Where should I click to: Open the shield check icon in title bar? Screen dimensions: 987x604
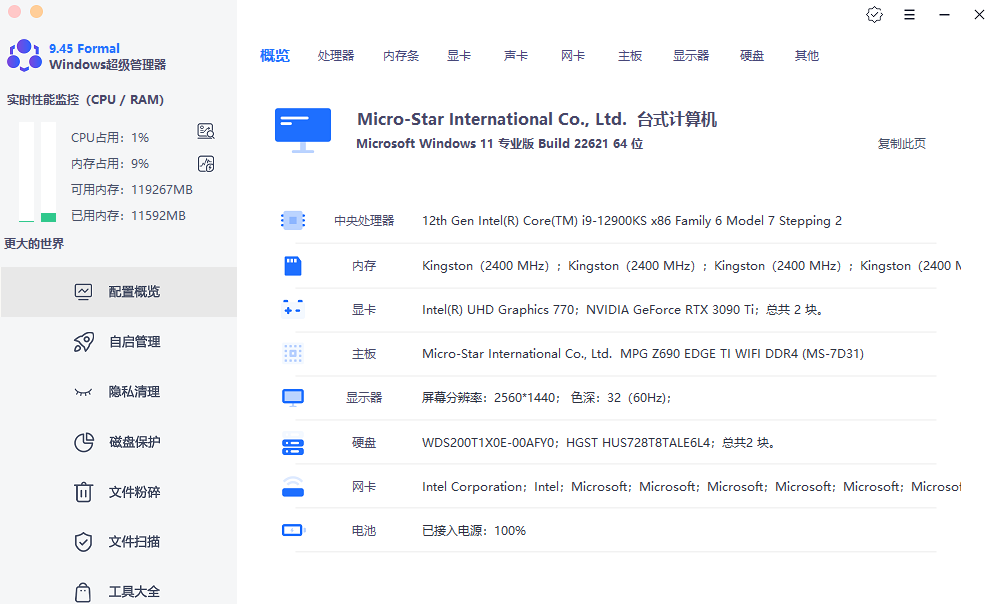(874, 15)
